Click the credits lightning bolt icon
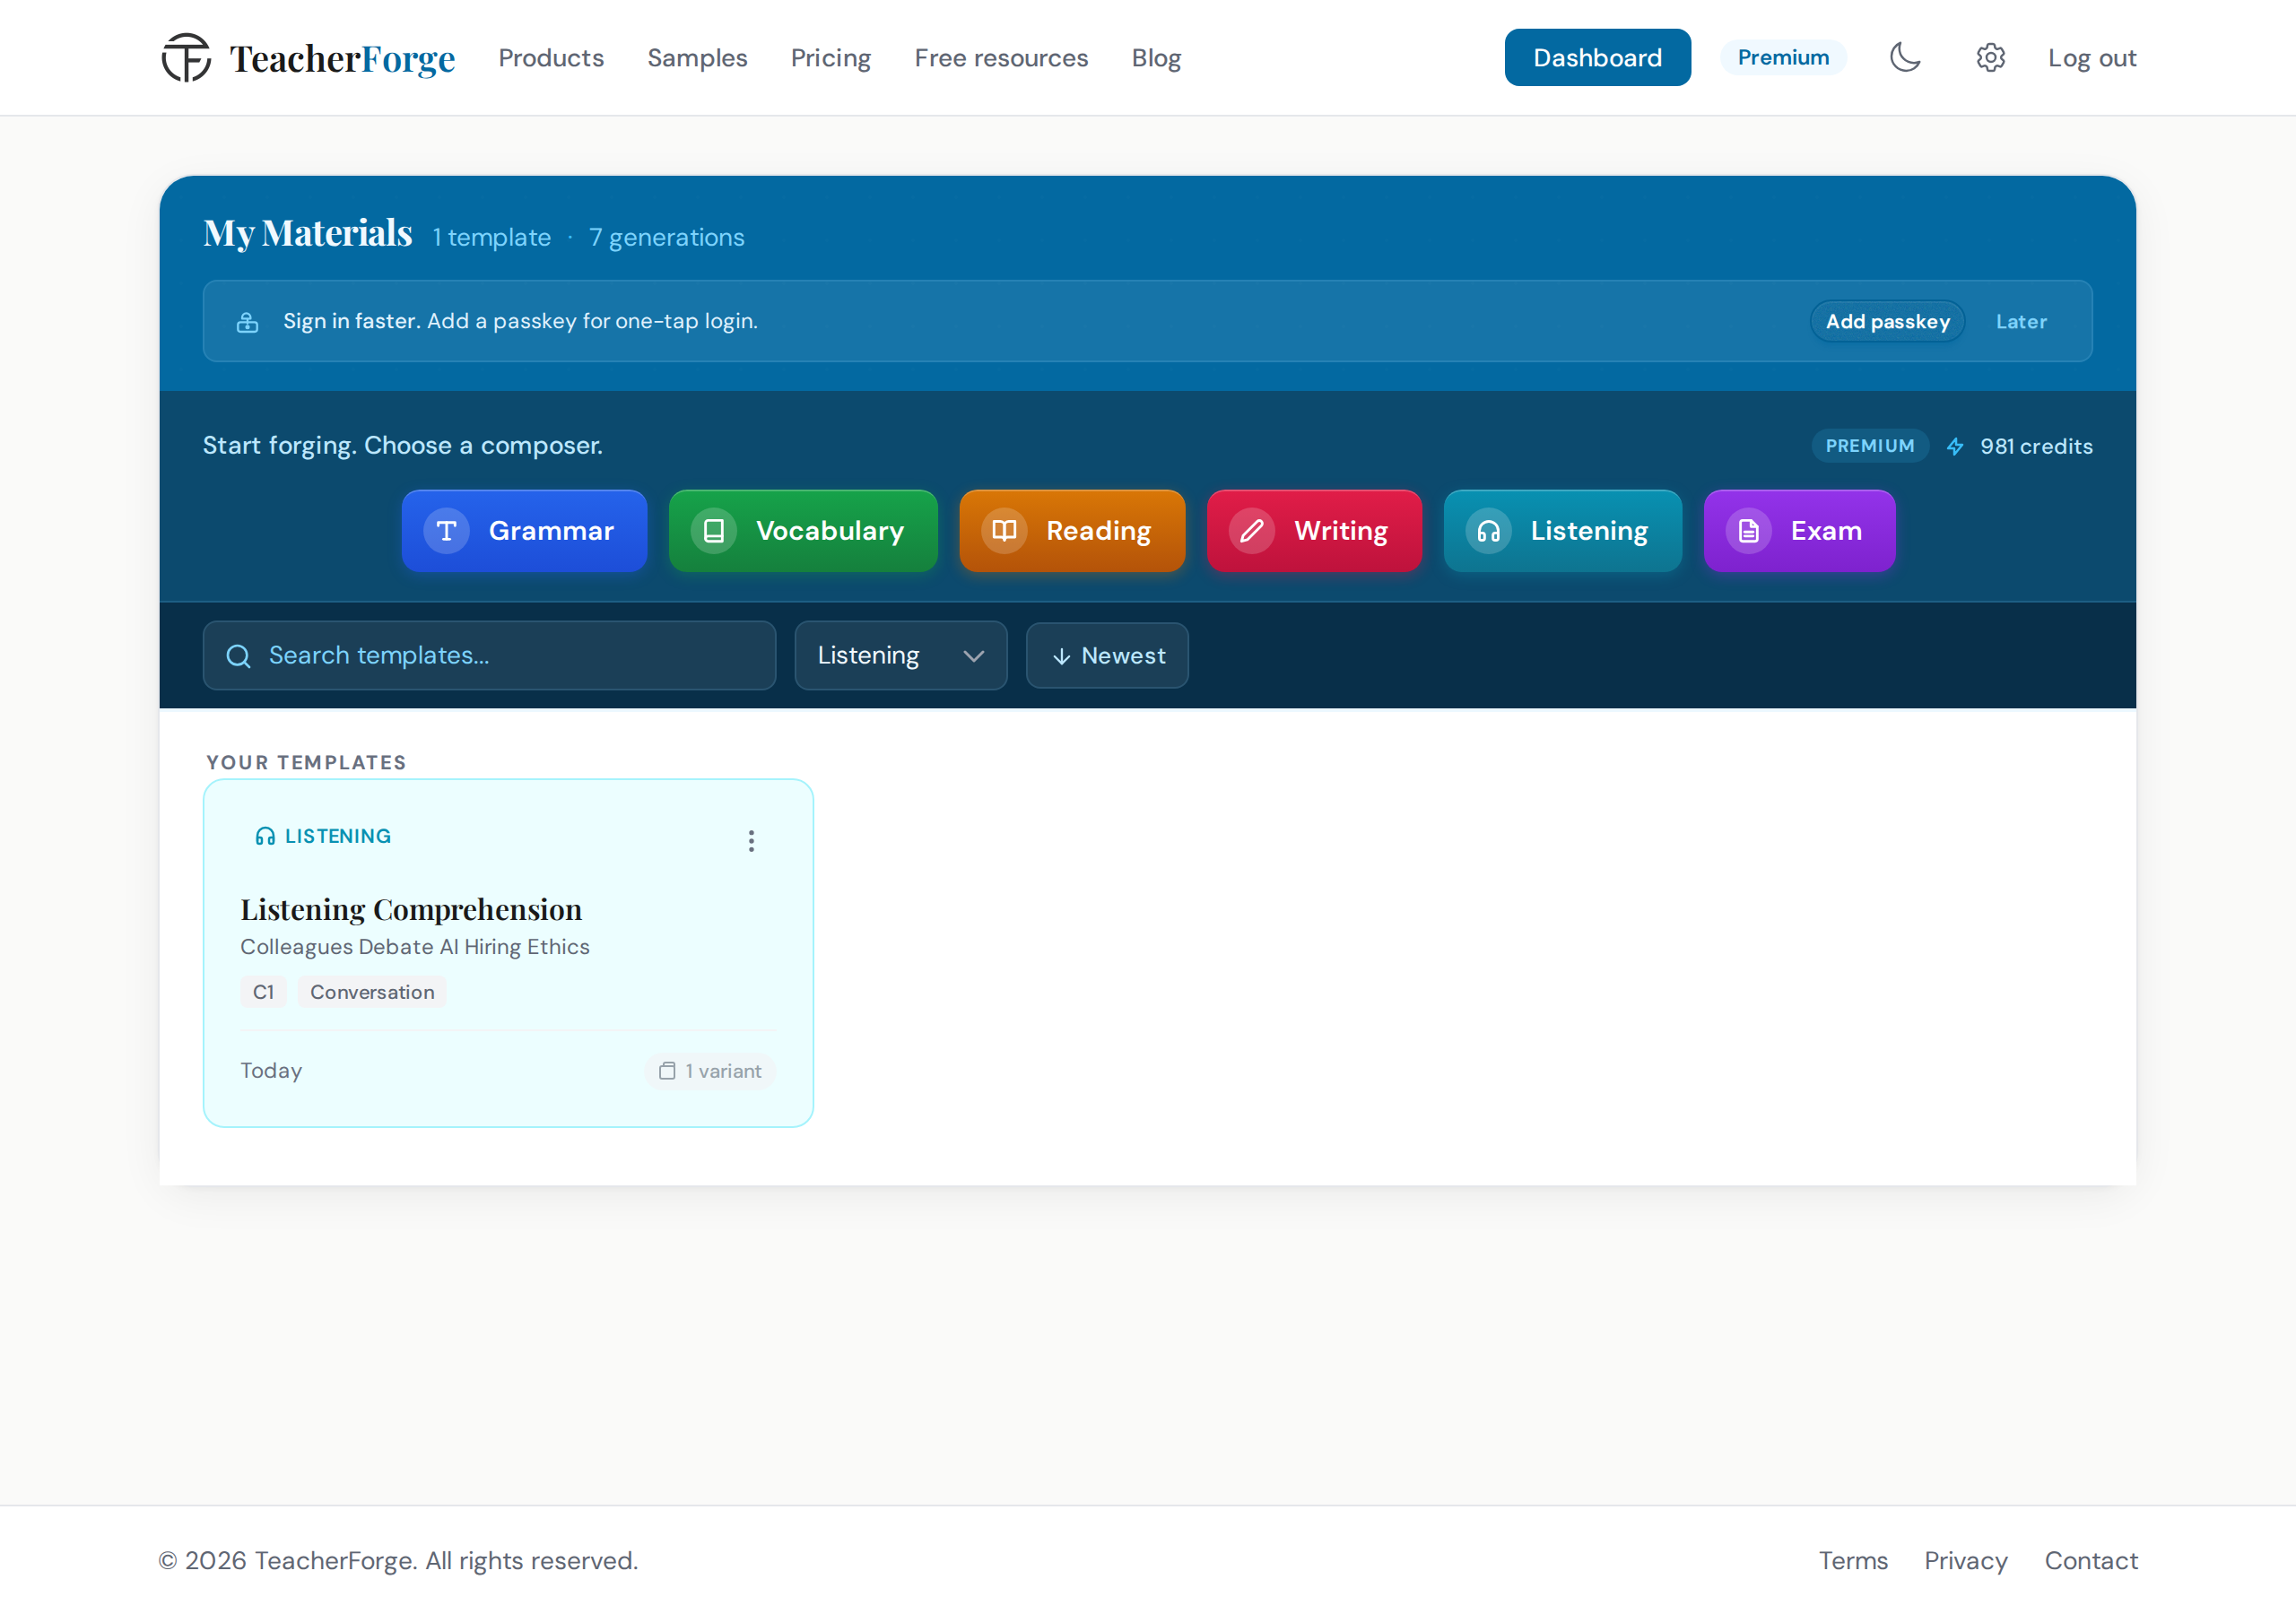2296x1614 pixels. point(1955,446)
